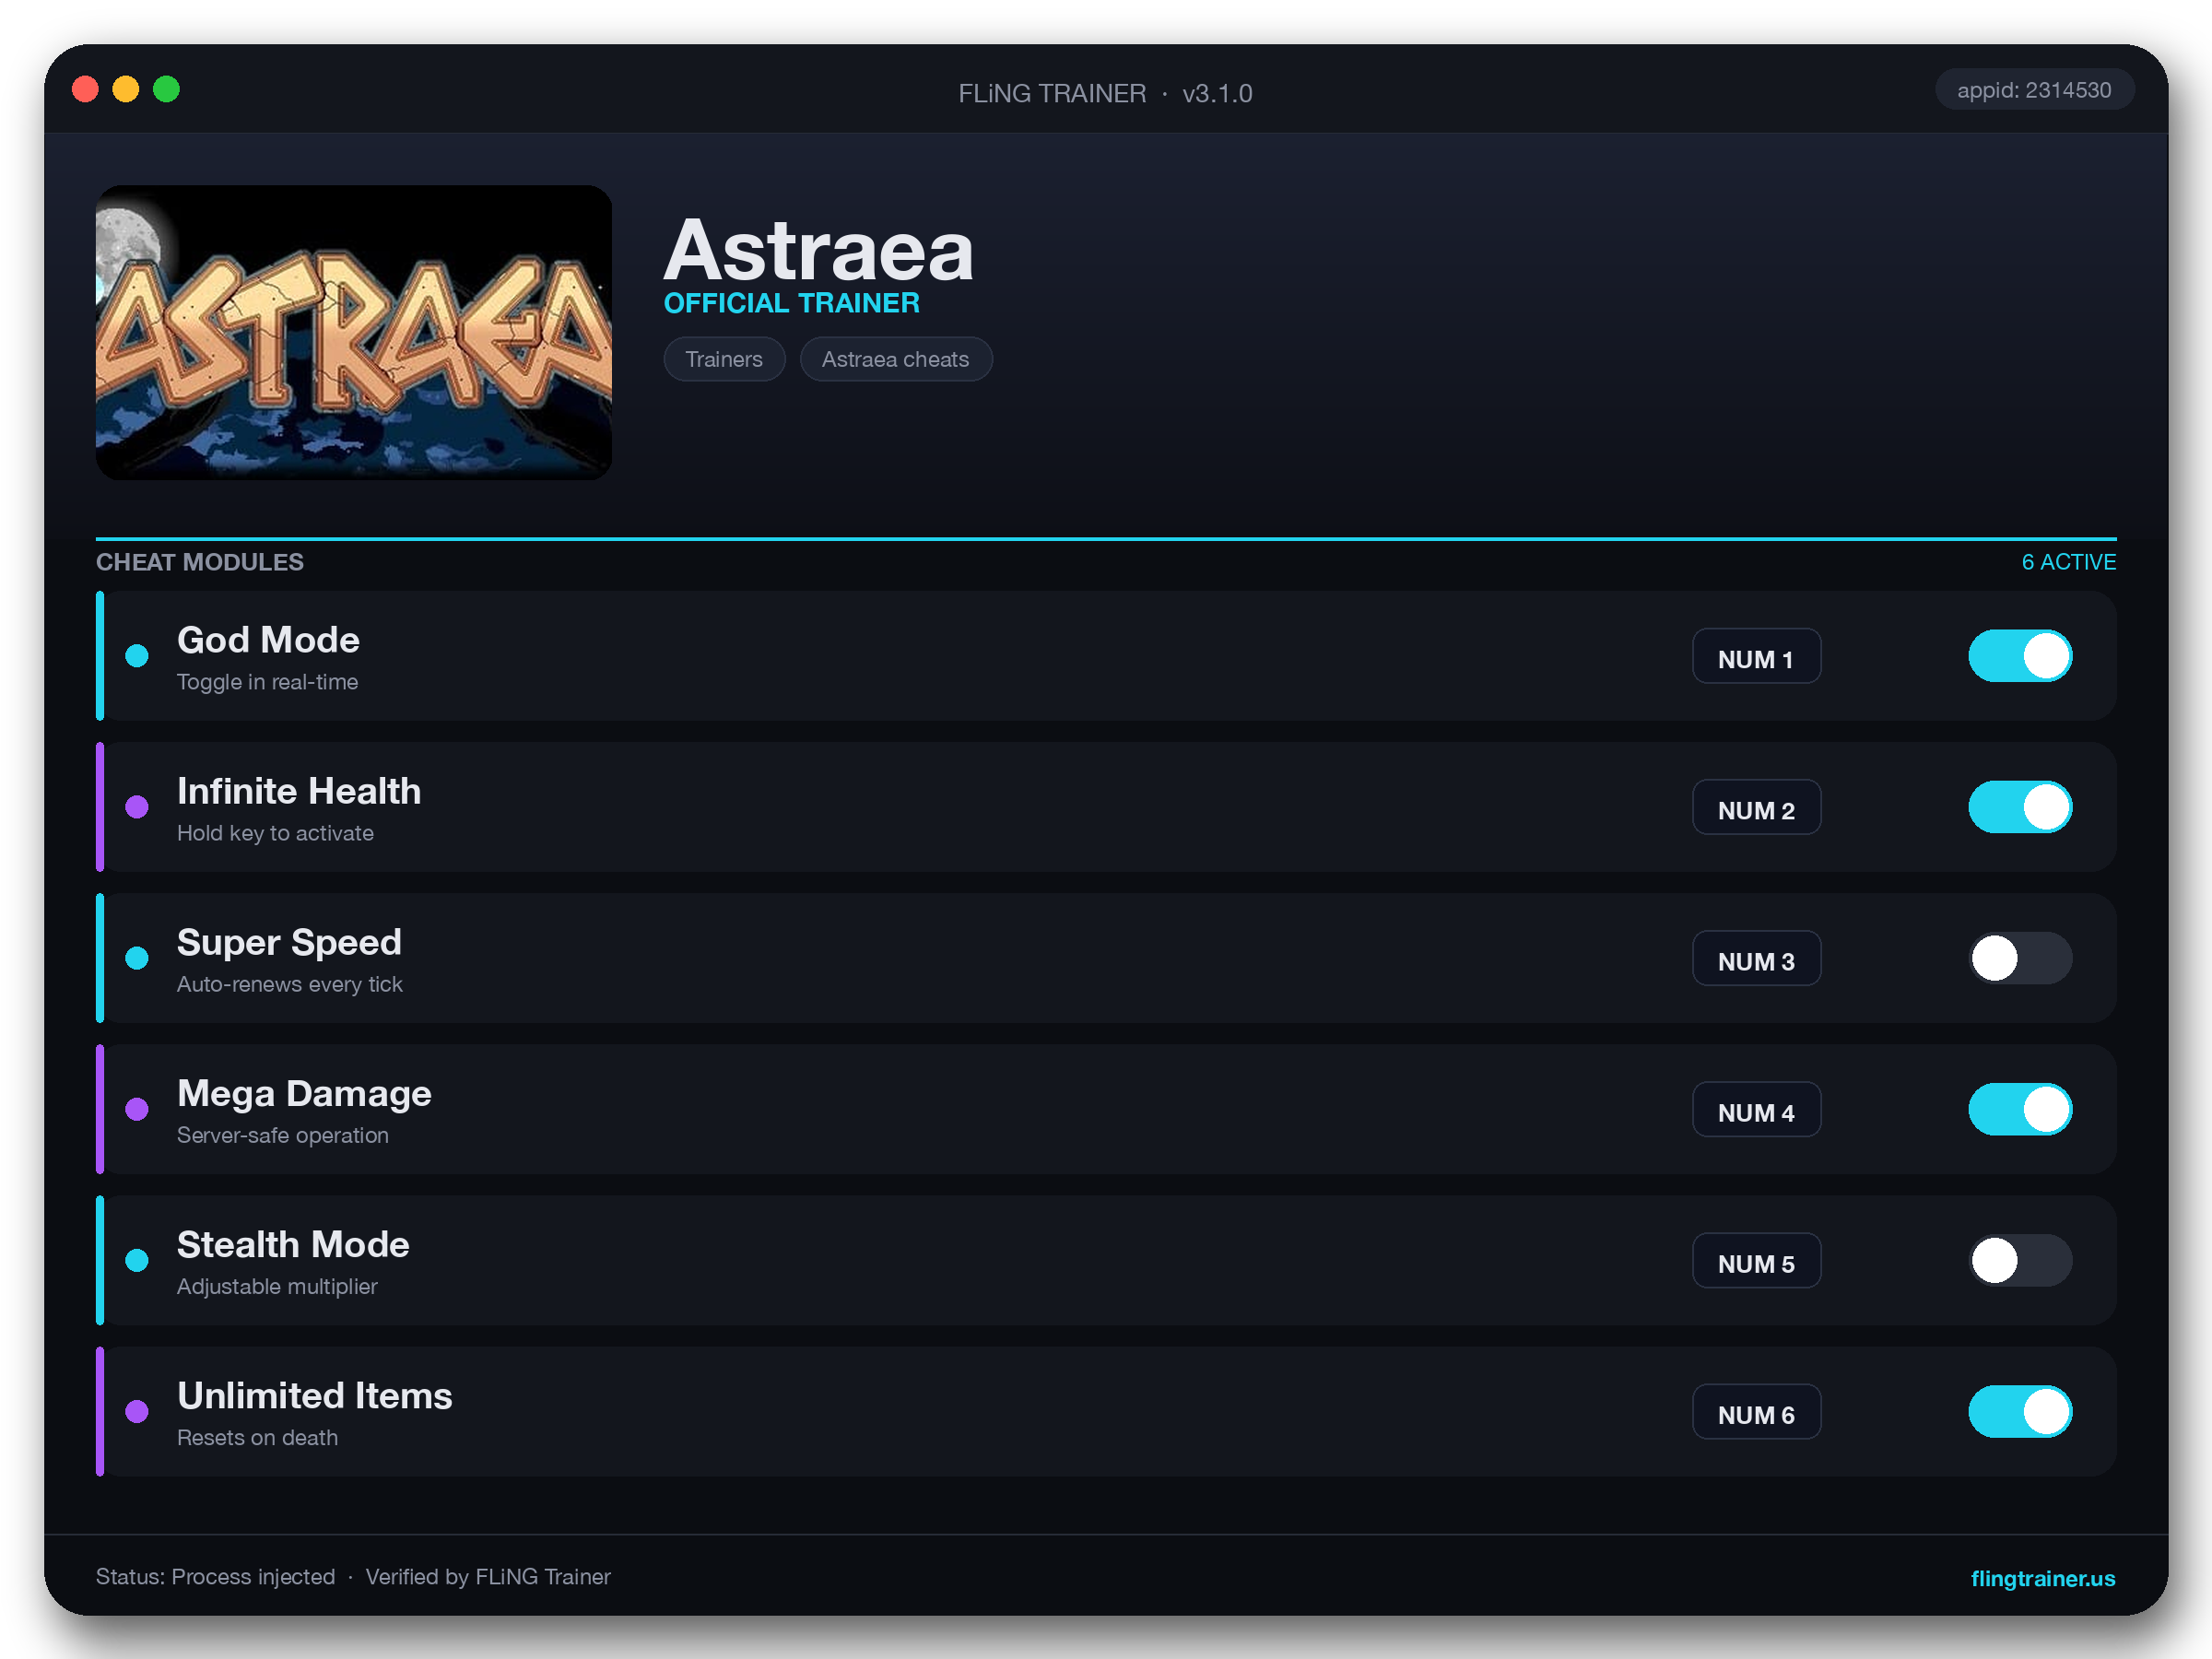Disable the Infinite Health switch

coord(2020,807)
